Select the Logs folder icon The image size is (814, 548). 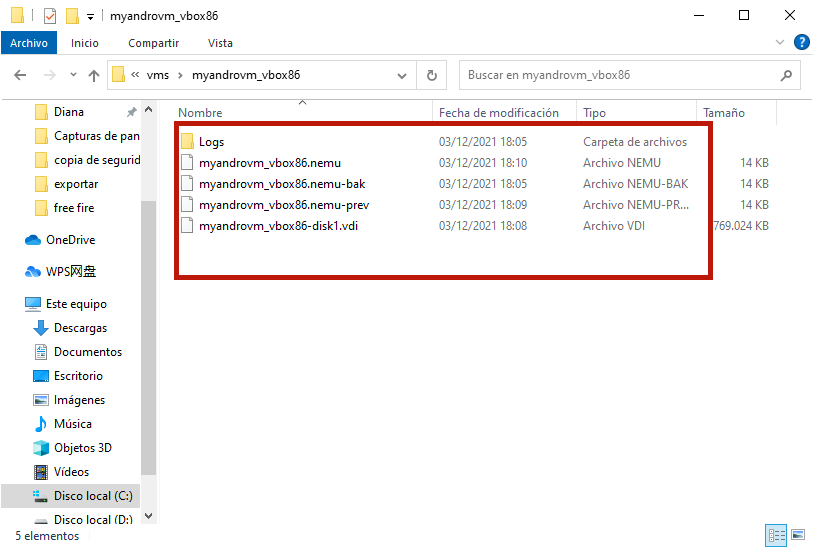point(187,142)
